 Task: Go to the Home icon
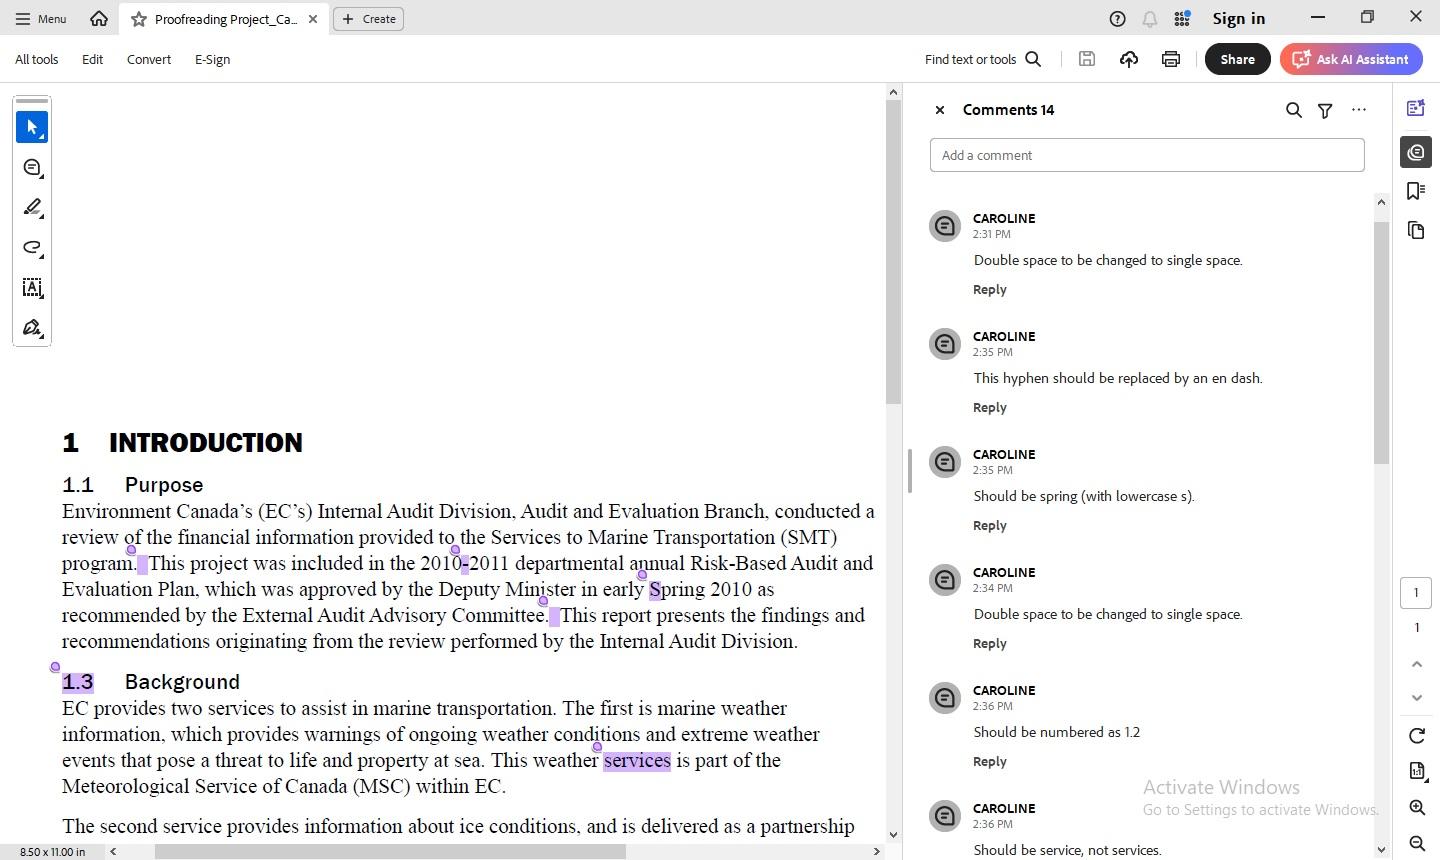pos(98,18)
